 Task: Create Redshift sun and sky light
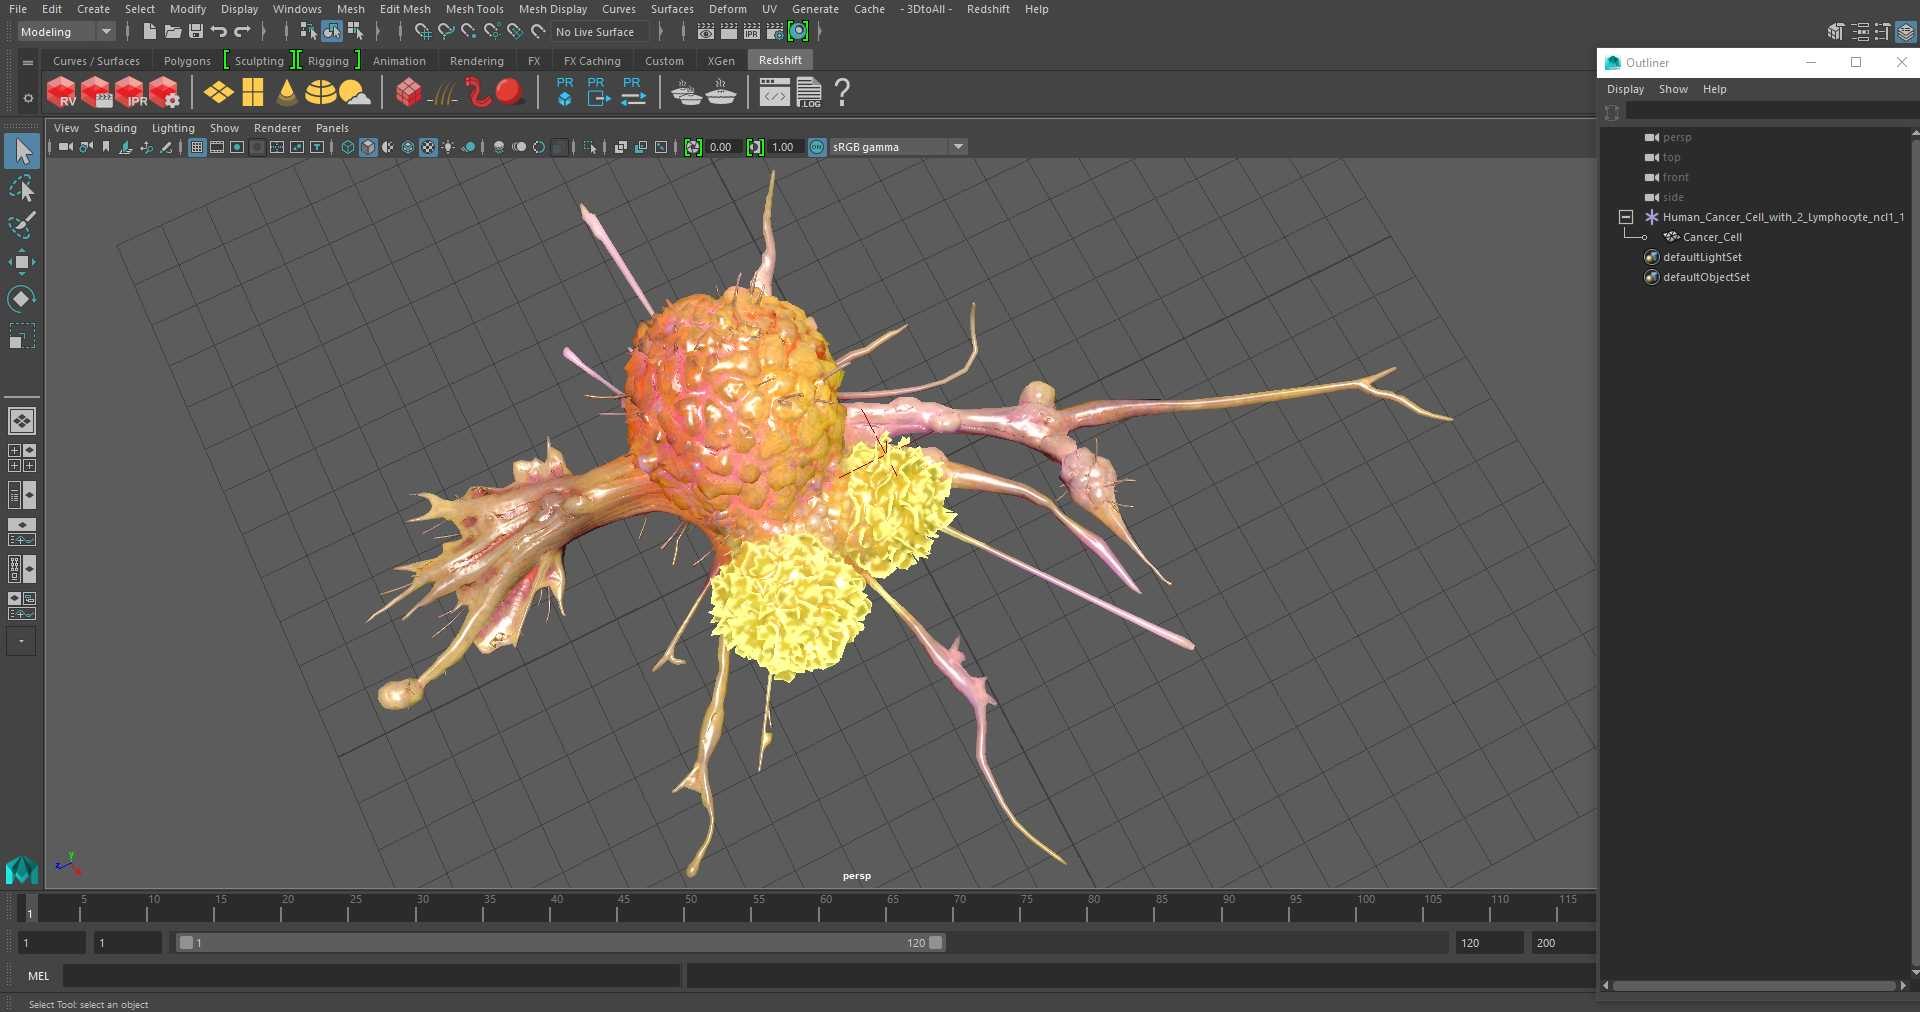355,93
